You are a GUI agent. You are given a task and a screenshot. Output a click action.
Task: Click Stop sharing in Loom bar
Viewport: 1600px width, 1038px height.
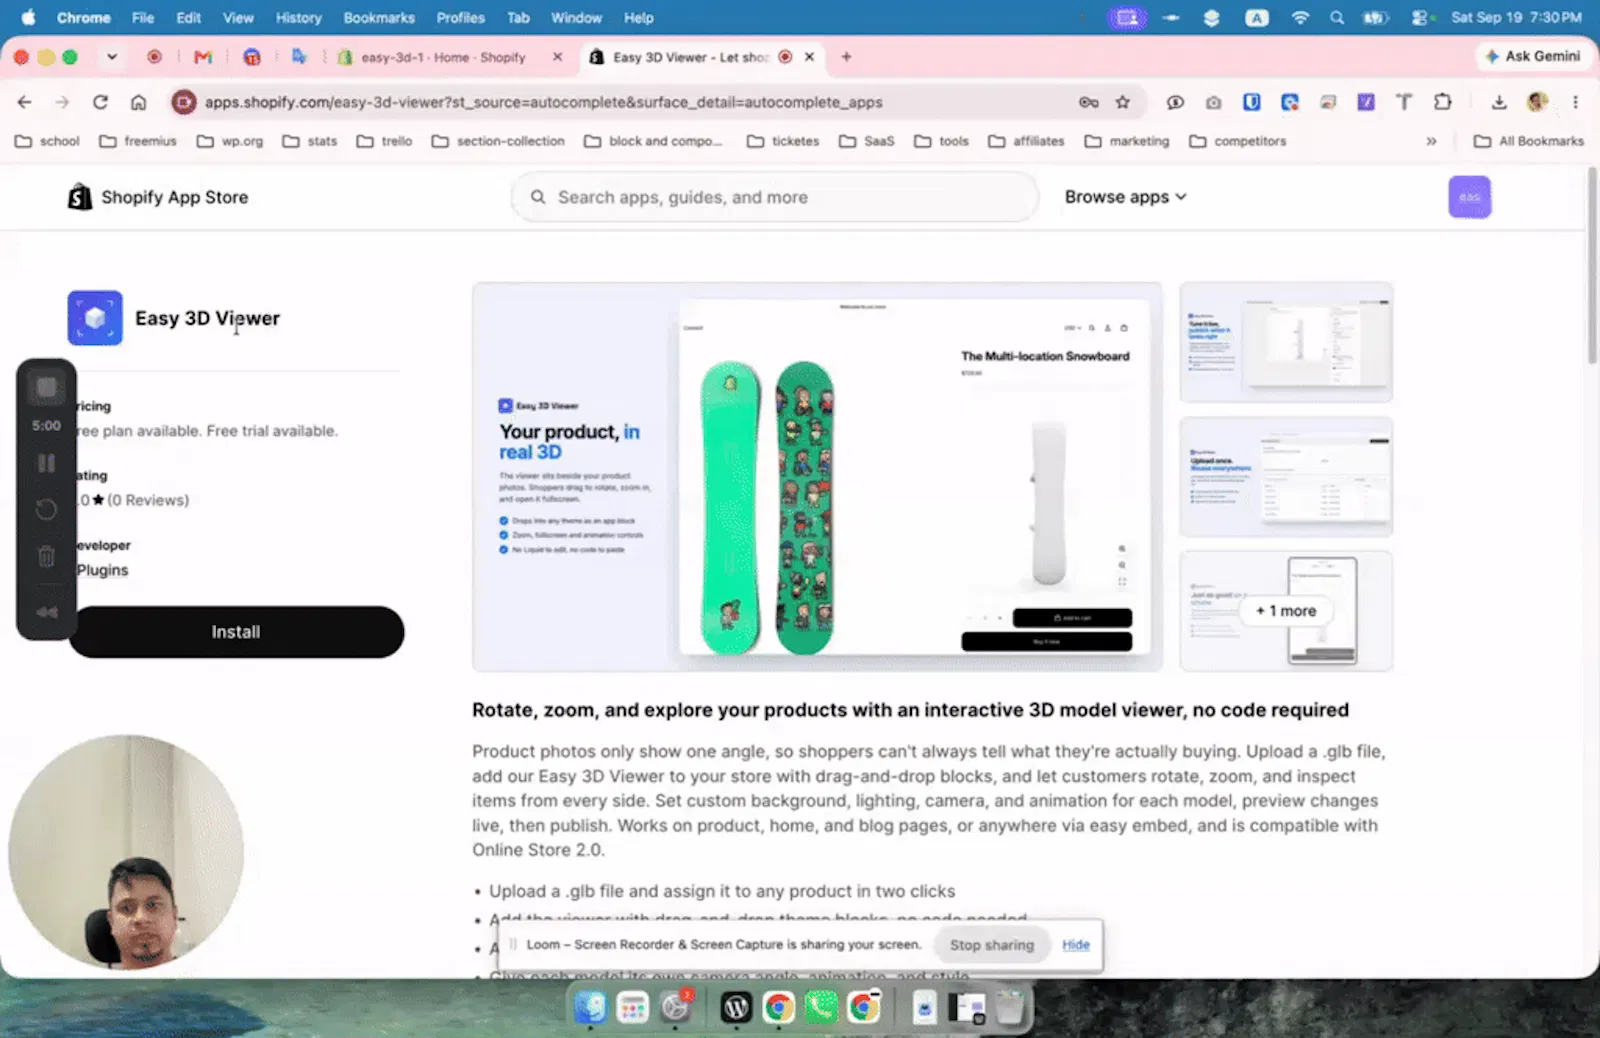(x=991, y=945)
